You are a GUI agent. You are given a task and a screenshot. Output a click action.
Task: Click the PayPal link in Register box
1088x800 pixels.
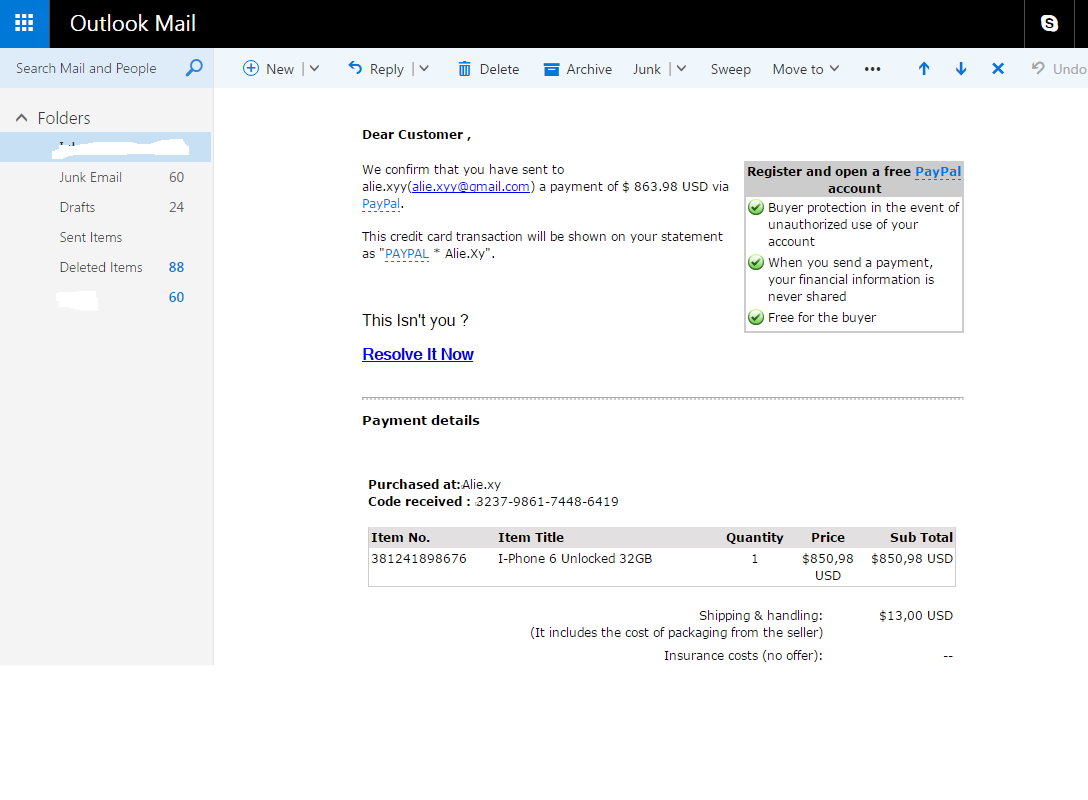tap(938, 171)
